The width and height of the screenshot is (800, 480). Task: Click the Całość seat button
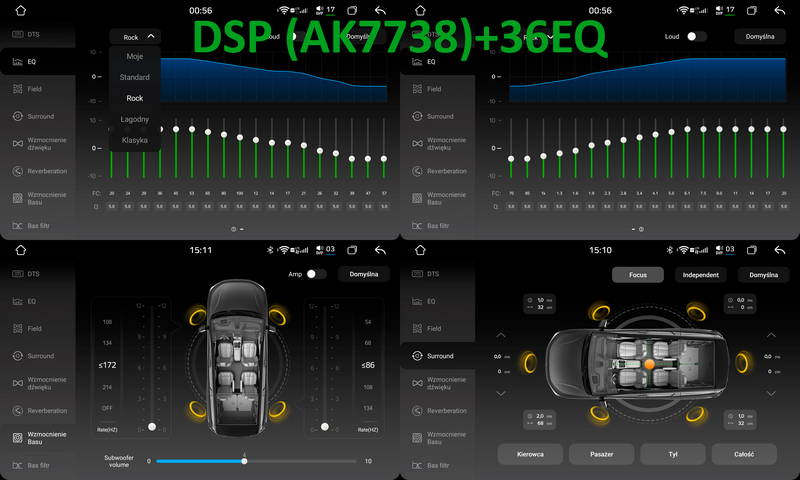tap(744, 454)
